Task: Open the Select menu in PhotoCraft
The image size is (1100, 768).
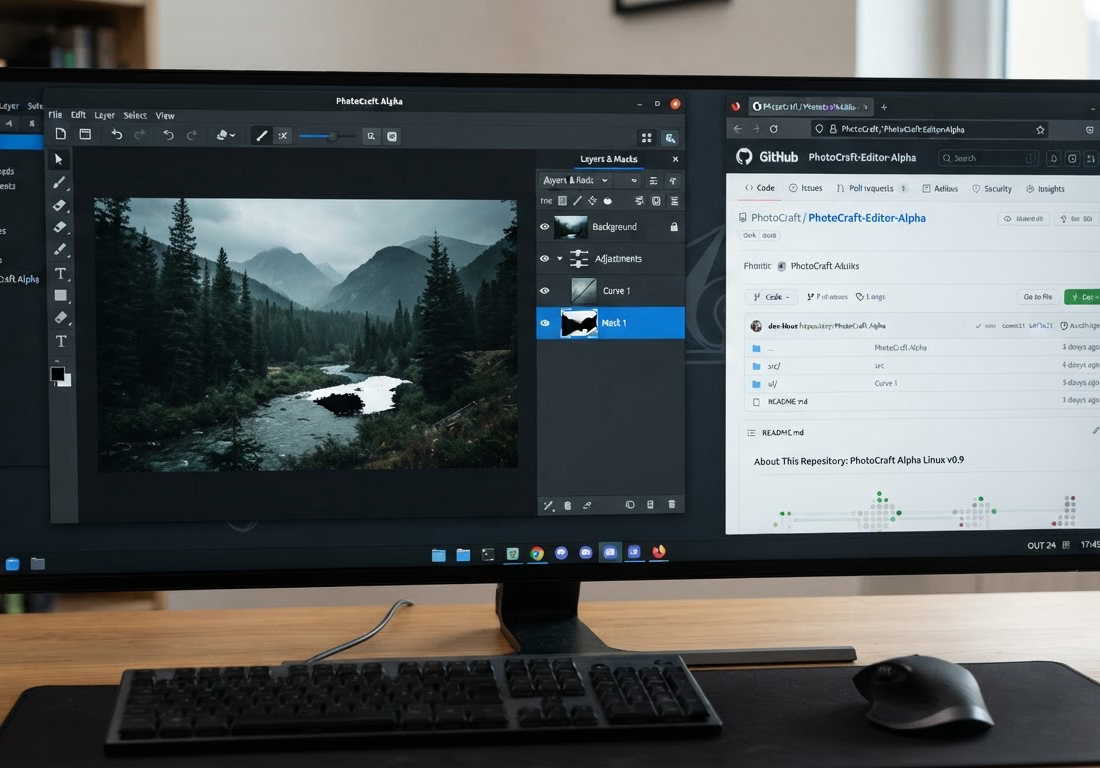Action: click(135, 115)
